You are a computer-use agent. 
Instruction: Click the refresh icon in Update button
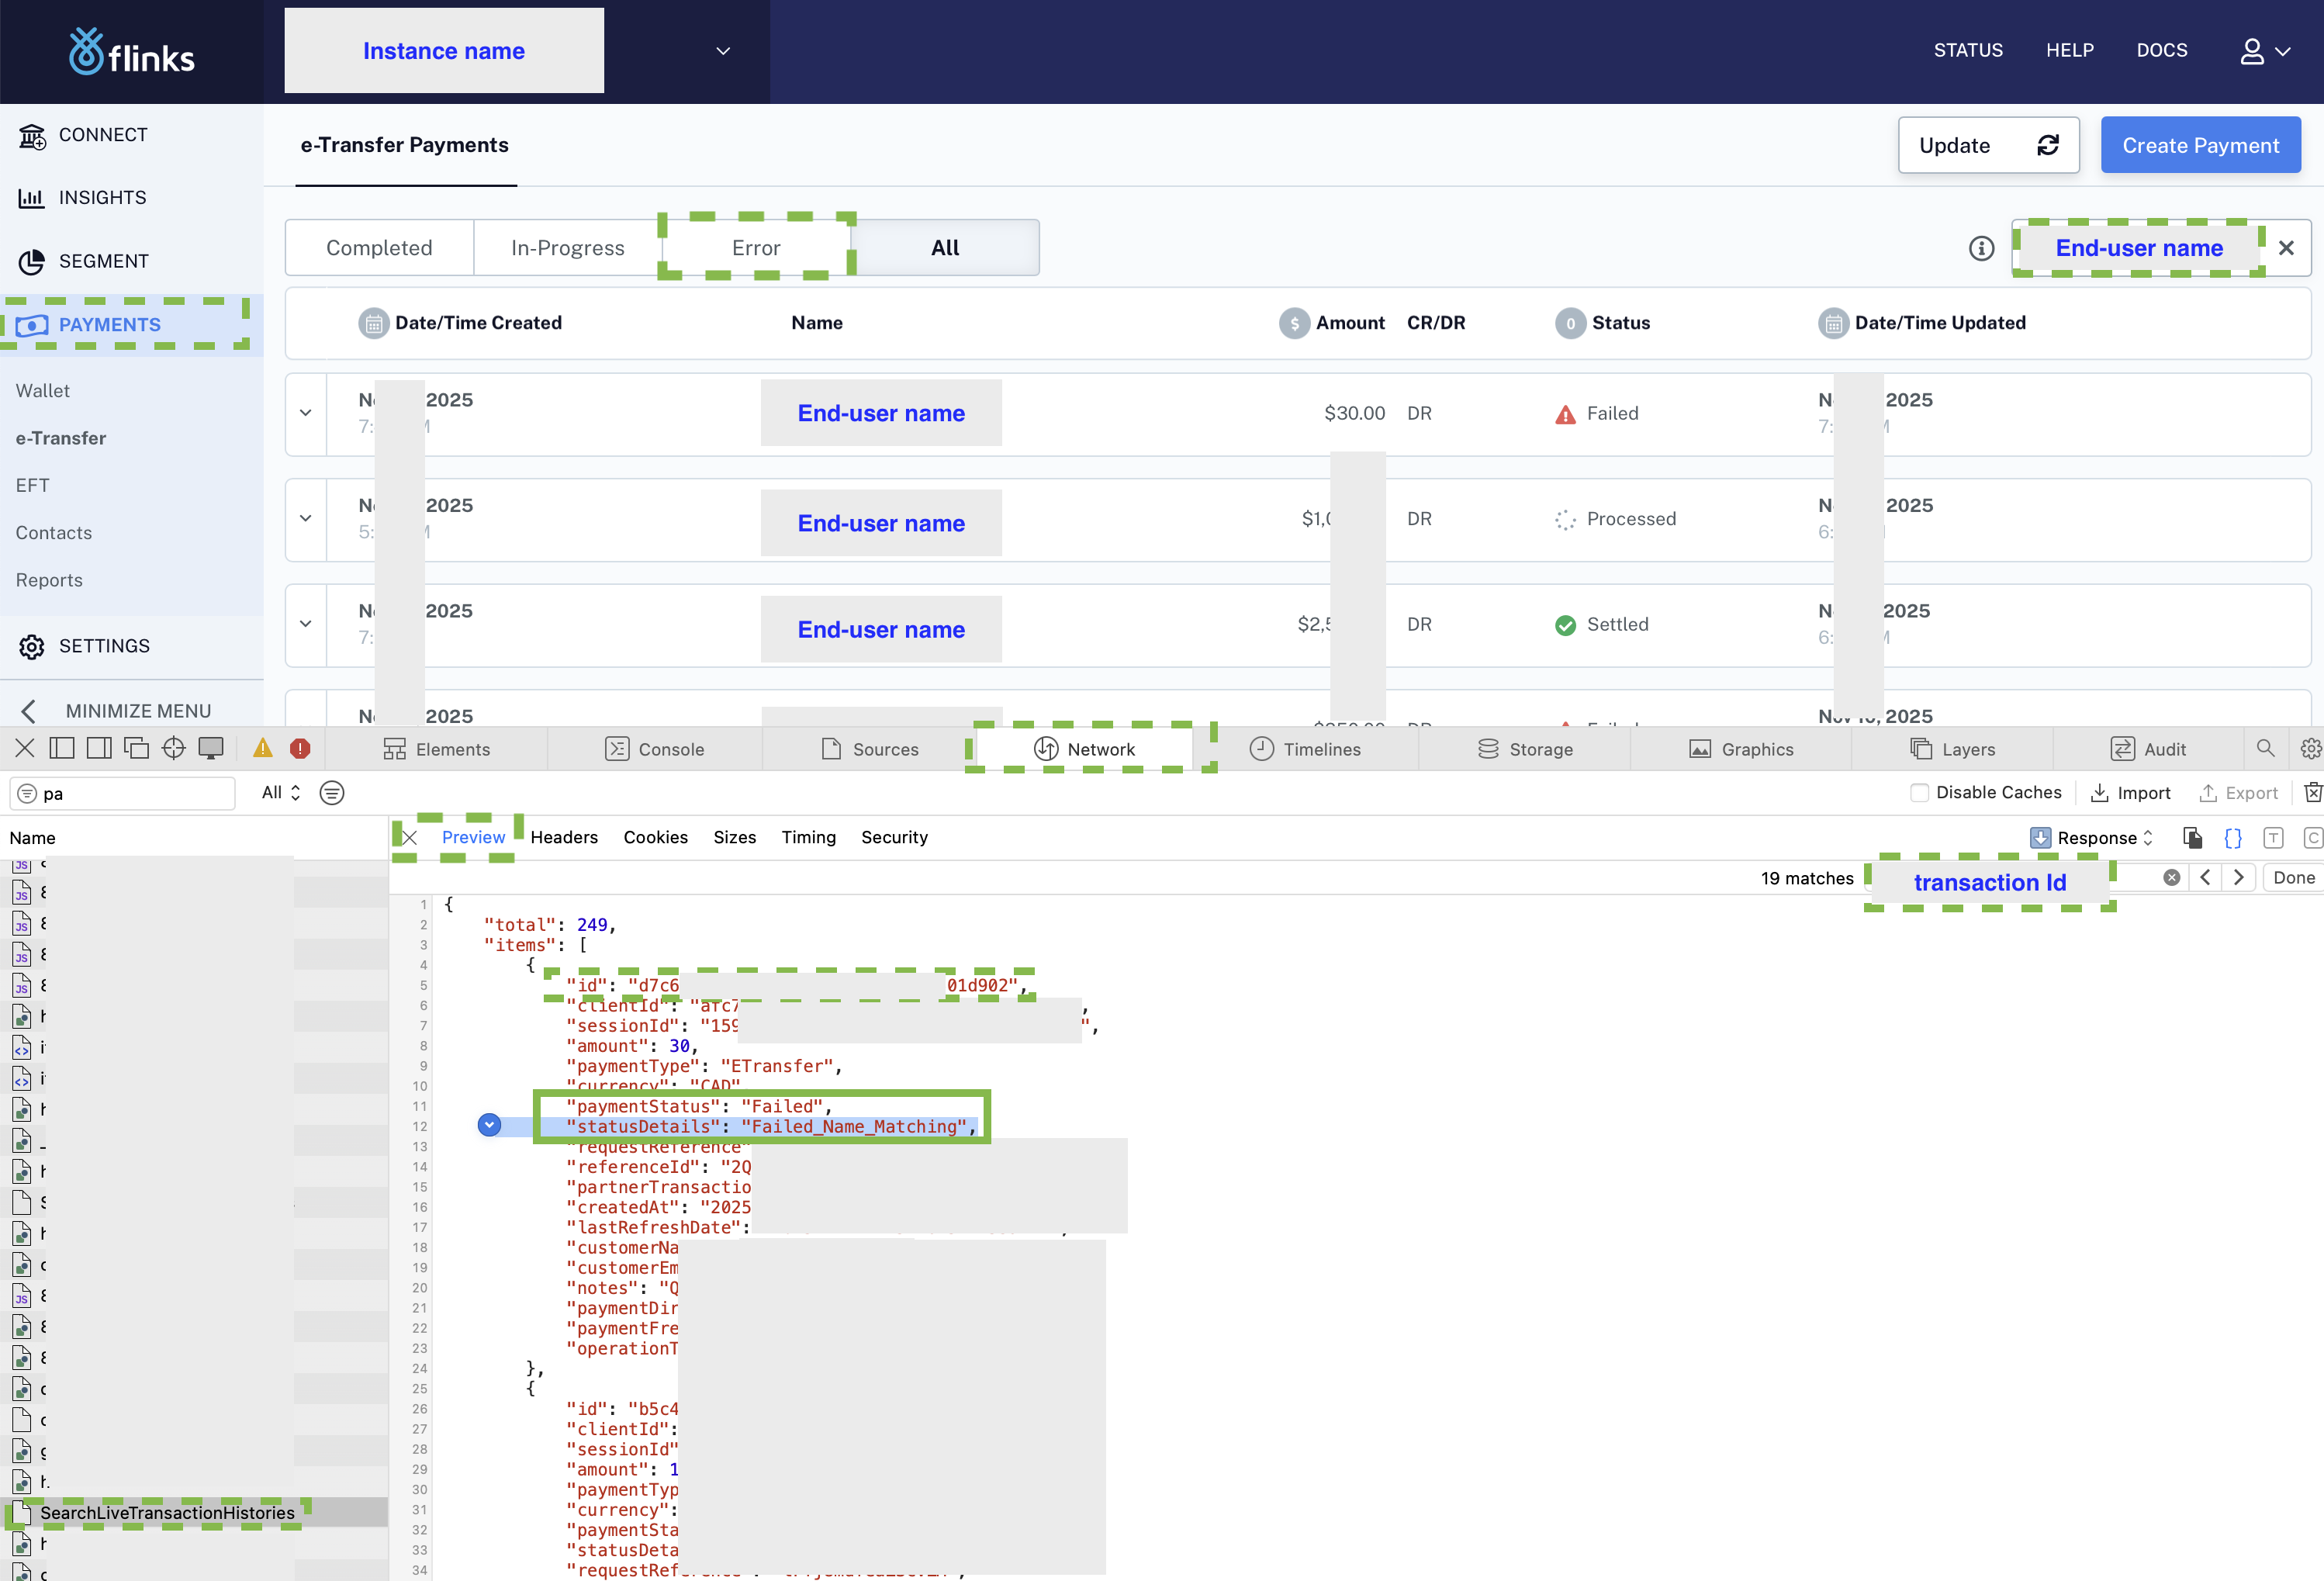click(2048, 146)
